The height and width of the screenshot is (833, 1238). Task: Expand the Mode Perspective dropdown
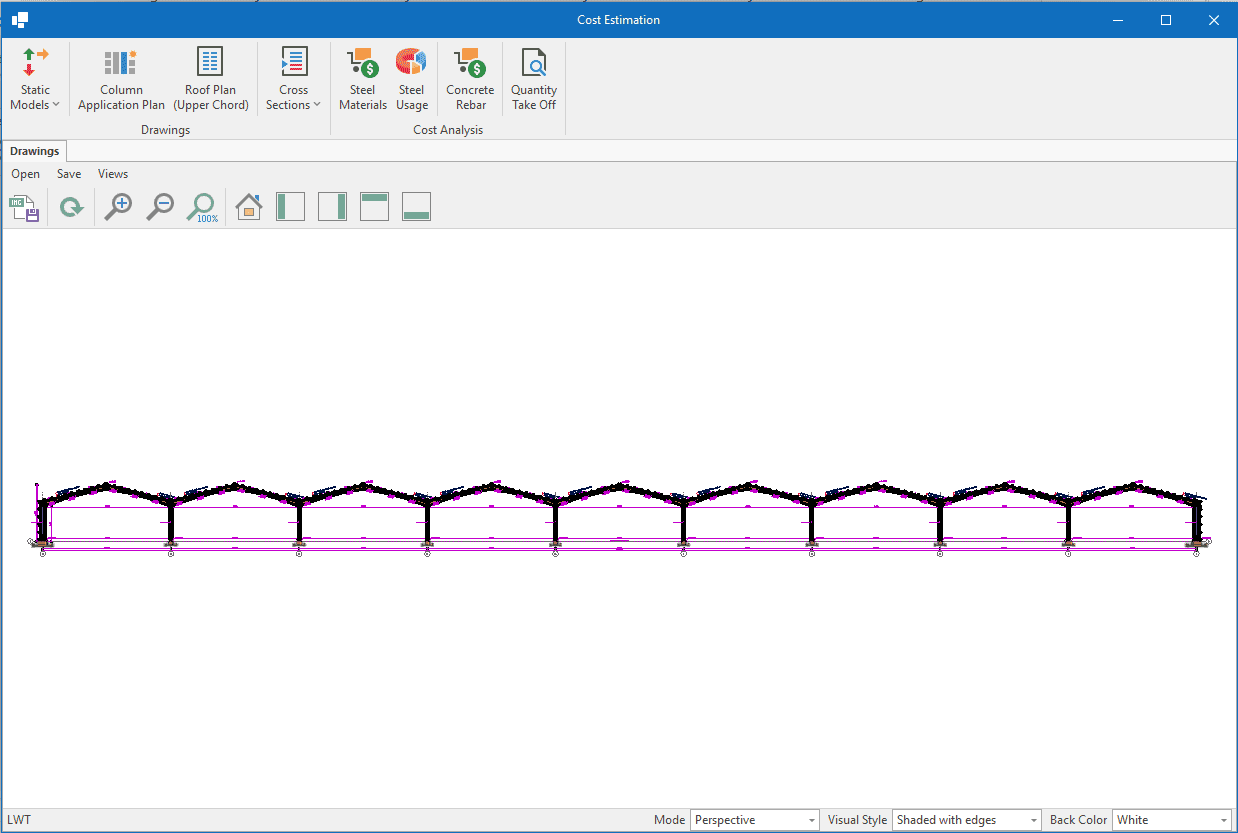click(755, 820)
